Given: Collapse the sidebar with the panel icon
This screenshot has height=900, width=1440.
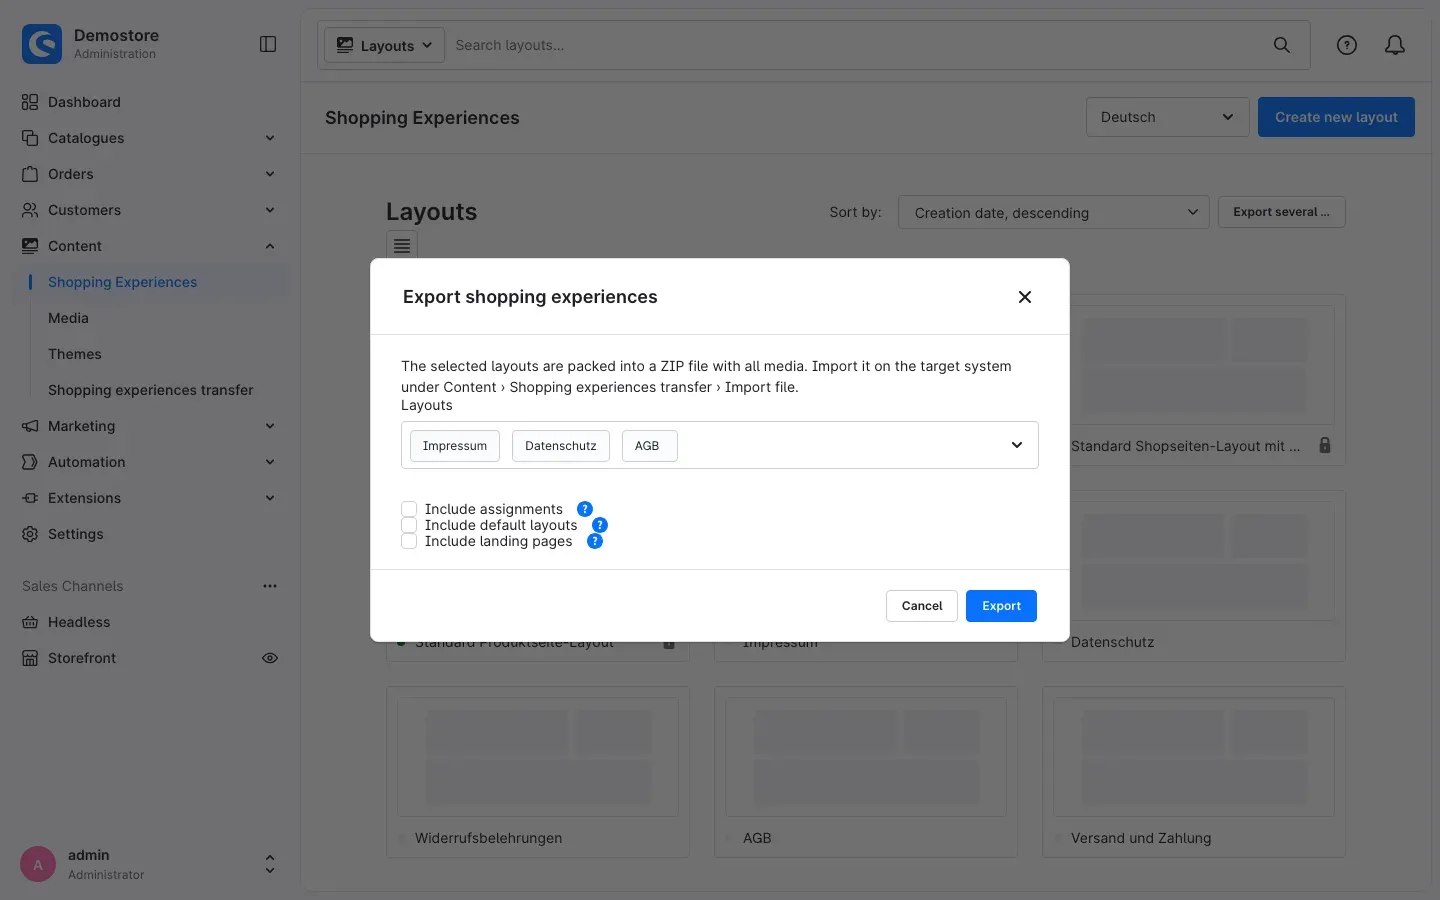Looking at the screenshot, I should point(268,44).
